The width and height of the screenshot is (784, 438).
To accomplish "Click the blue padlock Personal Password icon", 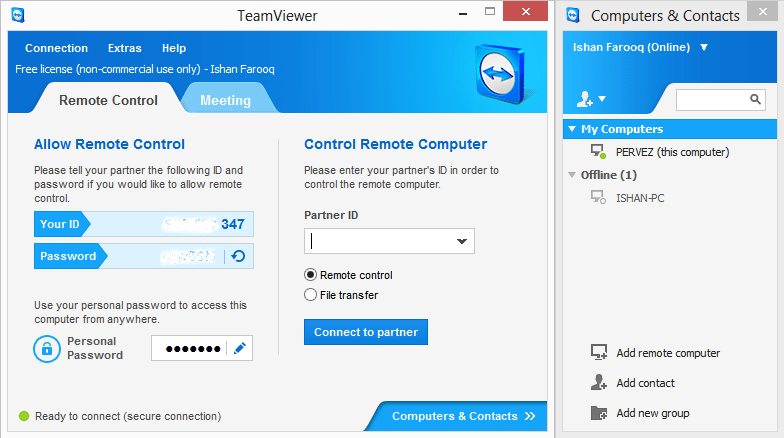I will pos(47,348).
